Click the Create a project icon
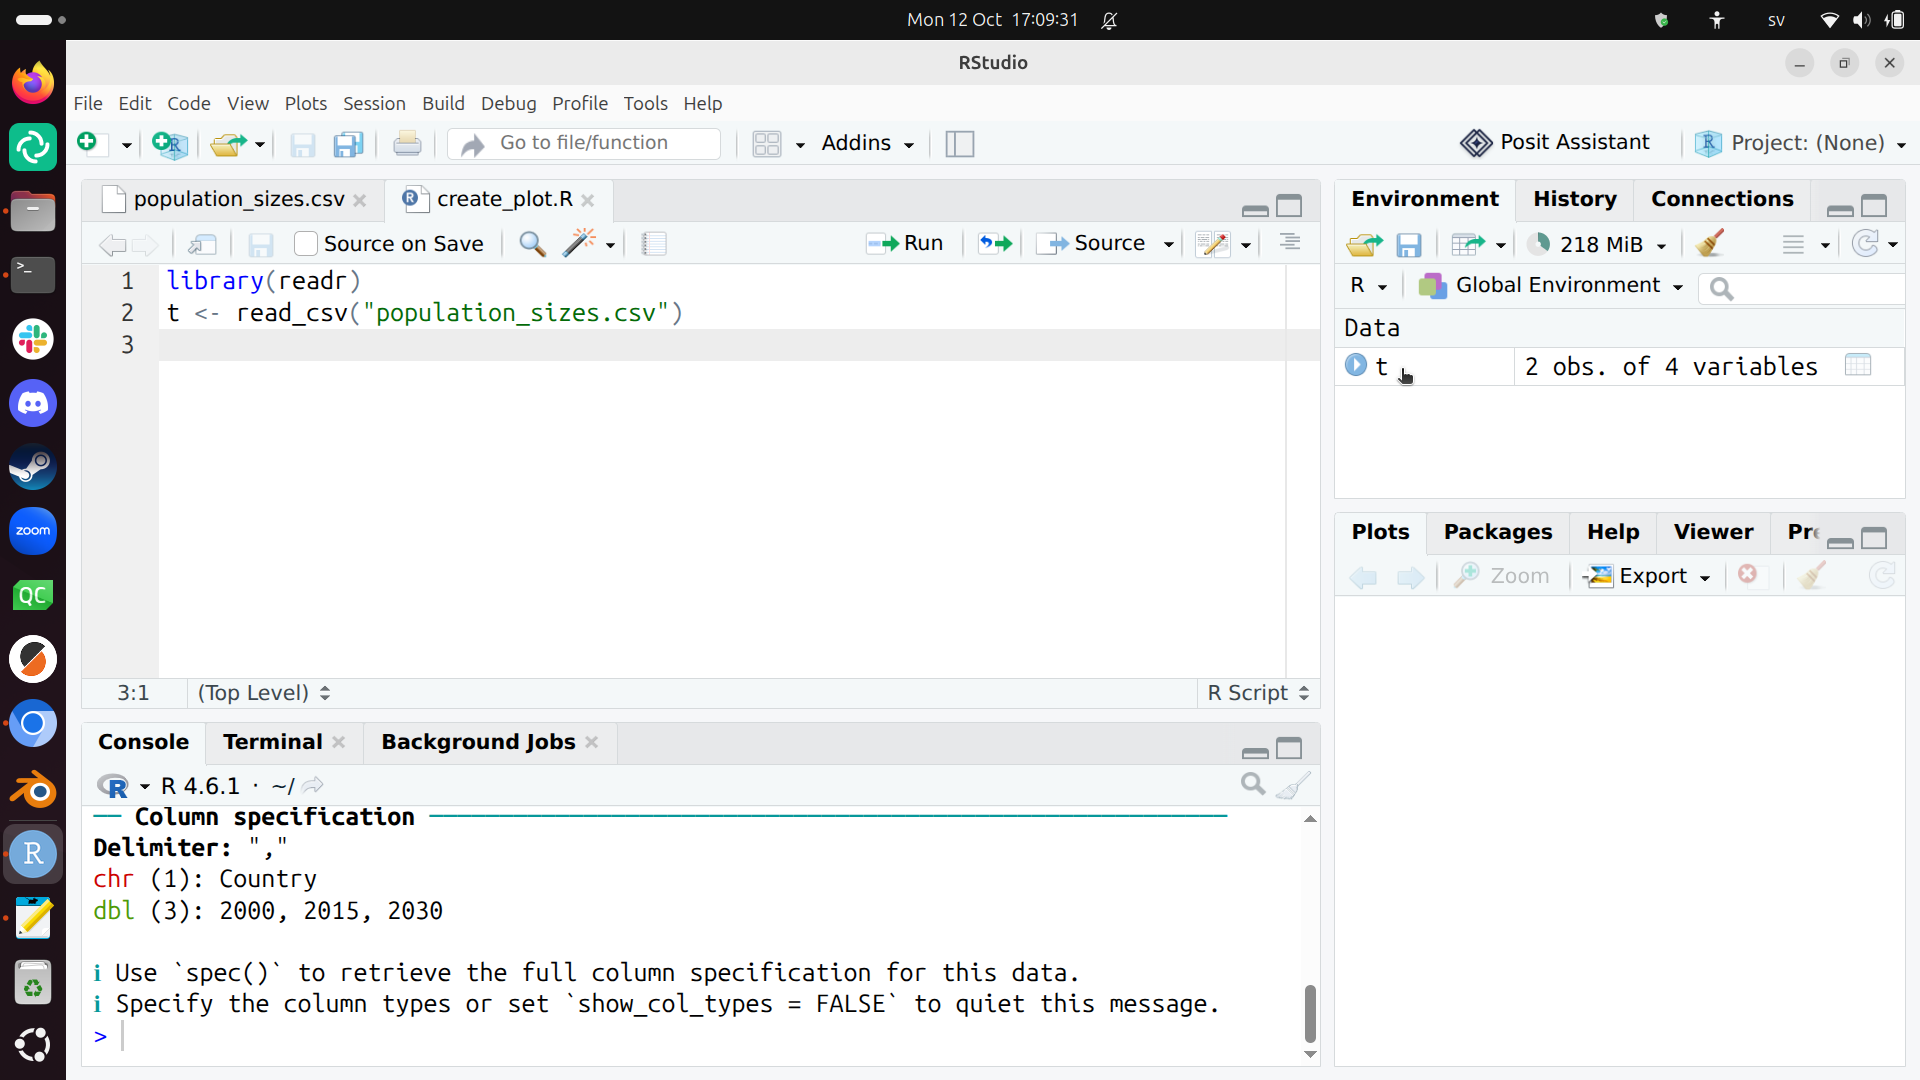This screenshot has height=1080, width=1920. (170, 144)
